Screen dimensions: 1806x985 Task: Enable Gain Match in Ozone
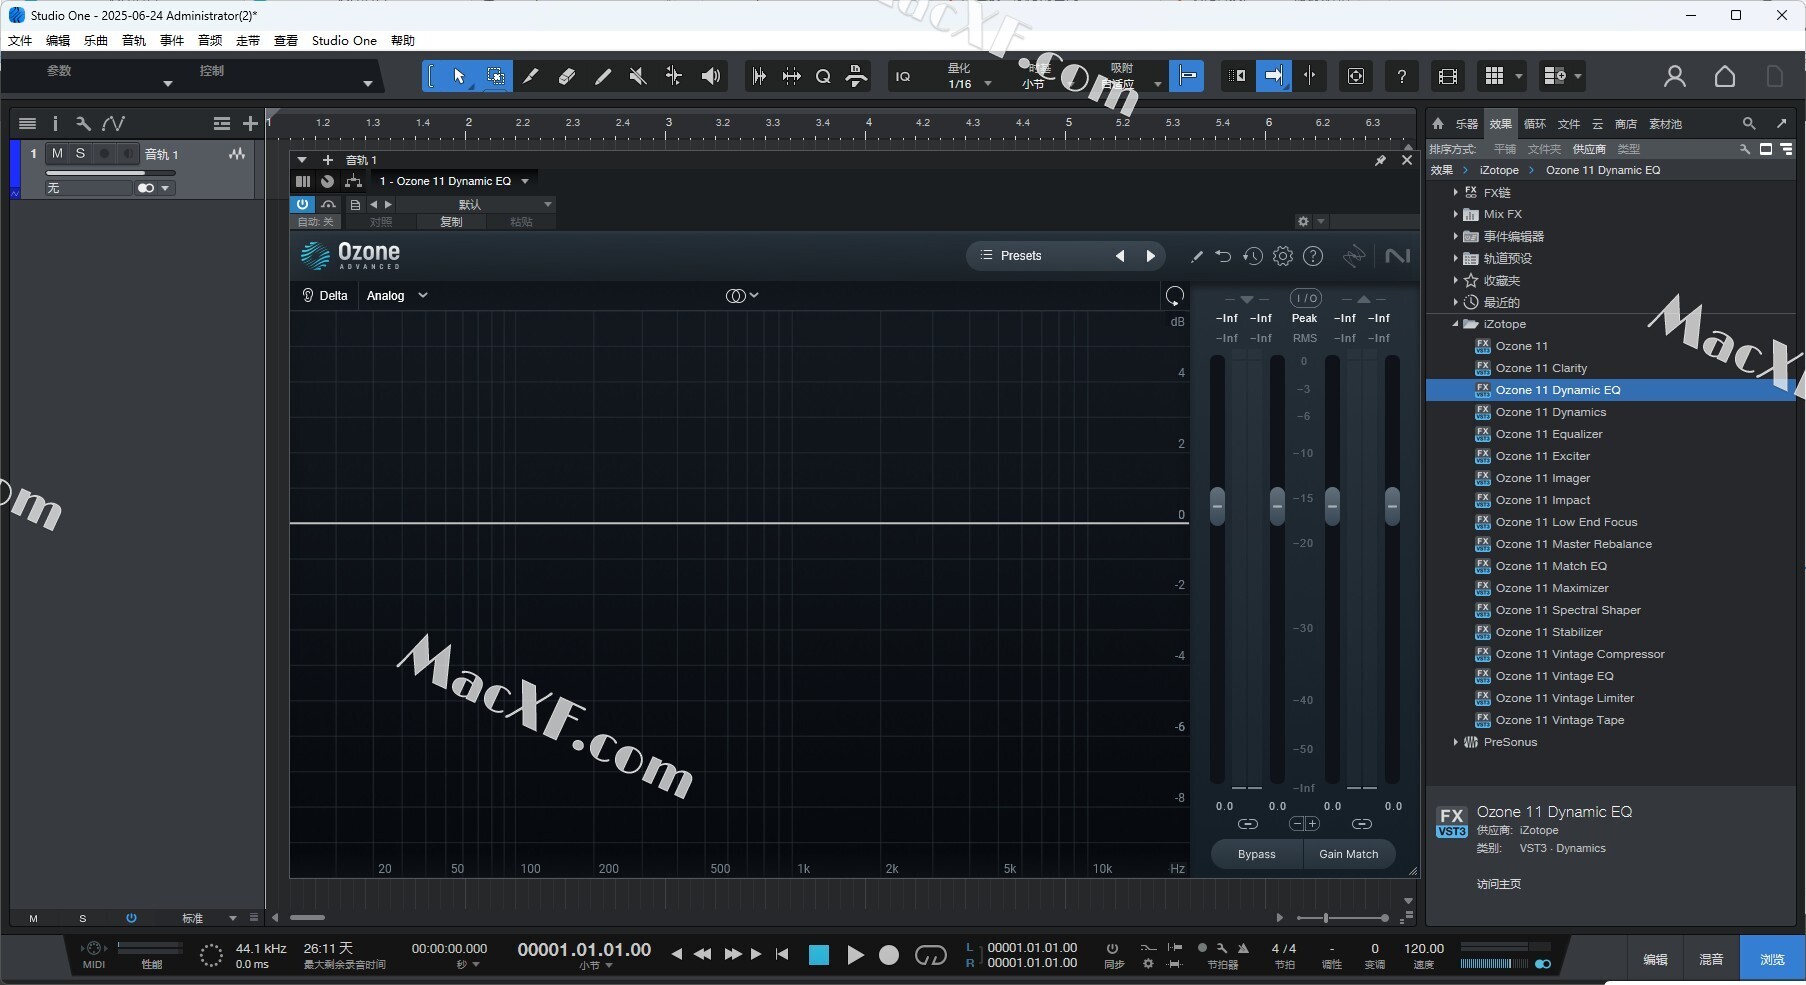(x=1349, y=854)
